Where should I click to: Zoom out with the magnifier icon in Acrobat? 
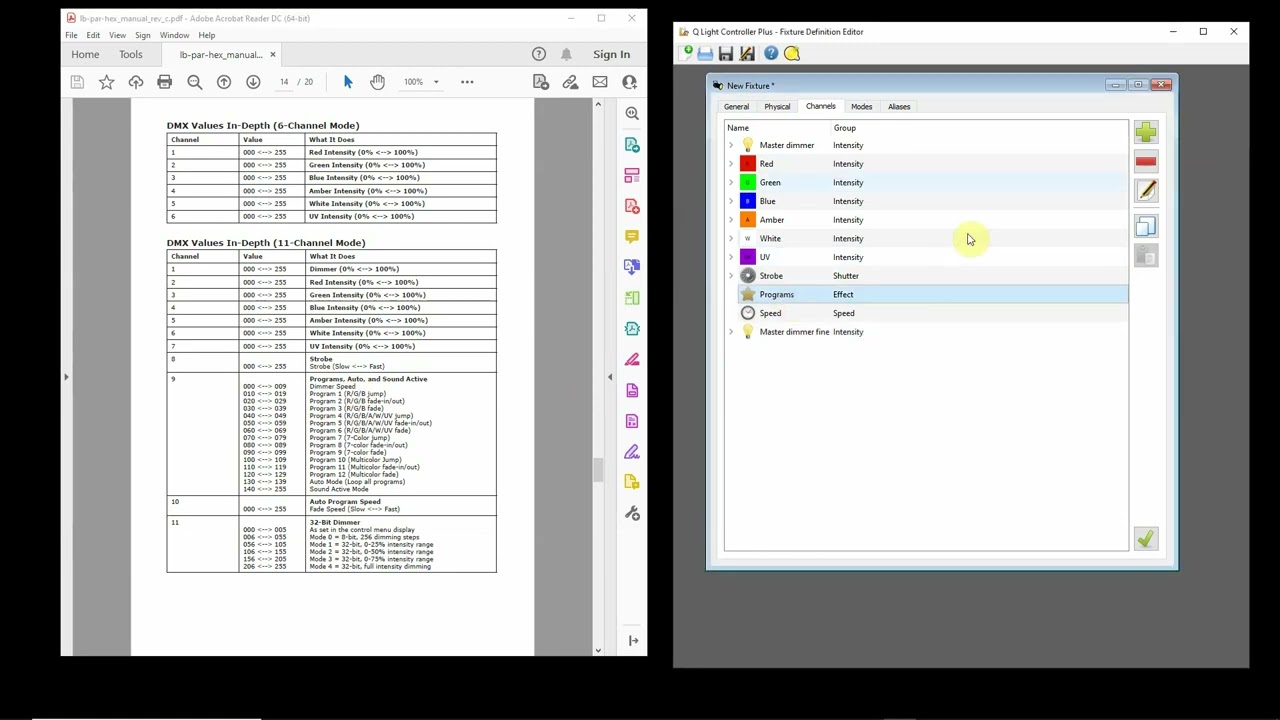click(x=194, y=82)
